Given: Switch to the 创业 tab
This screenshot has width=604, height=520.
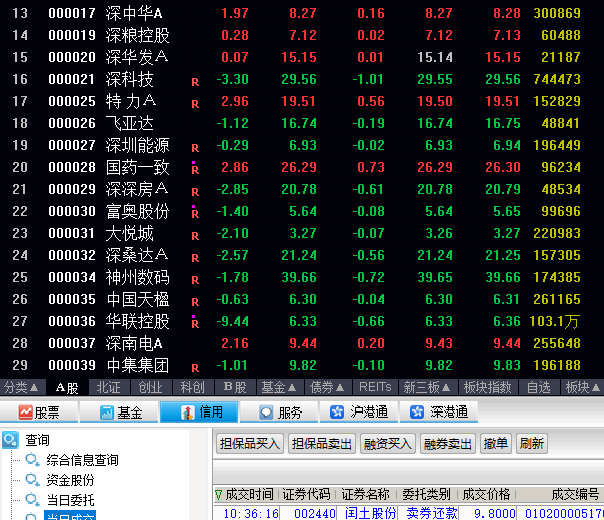Looking at the screenshot, I should pyautogui.click(x=151, y=387).
